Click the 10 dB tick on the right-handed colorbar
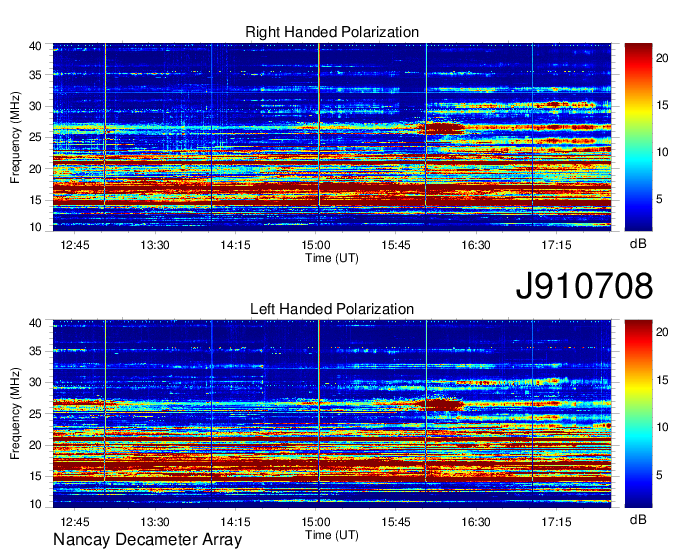This screenshot has height=552, width=680. tap(662, 153)
